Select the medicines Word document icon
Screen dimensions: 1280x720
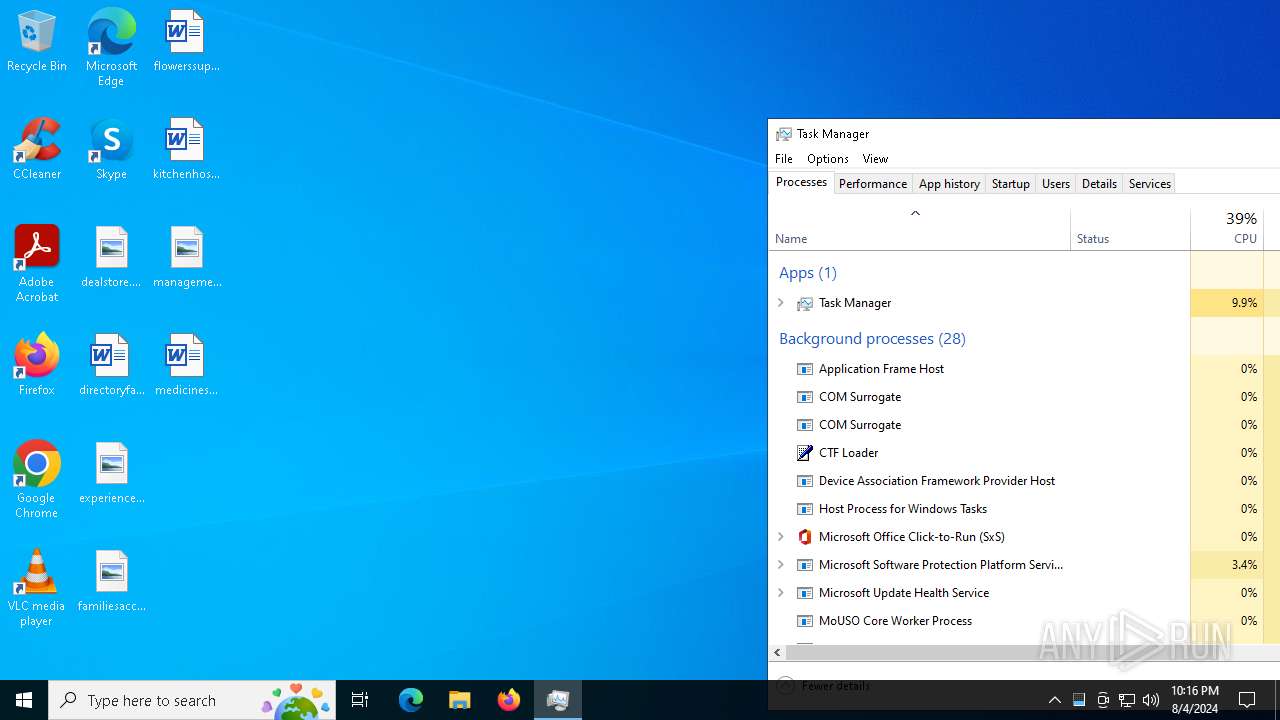186,366
